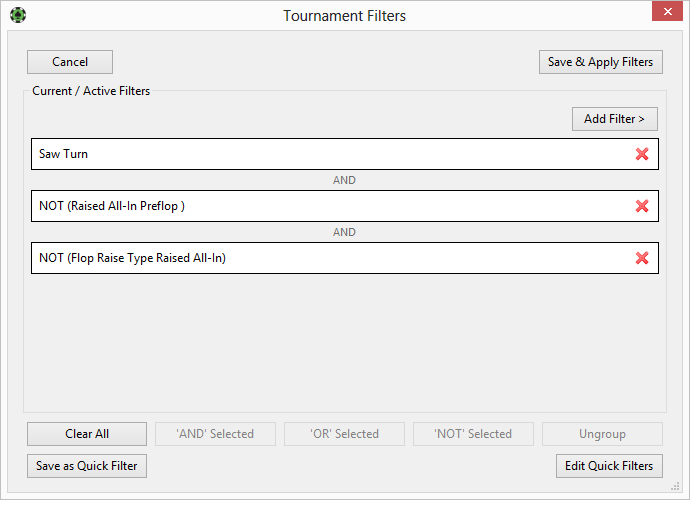
Task: Click Save as Quick Filter
Action: (x=87, y=466)
